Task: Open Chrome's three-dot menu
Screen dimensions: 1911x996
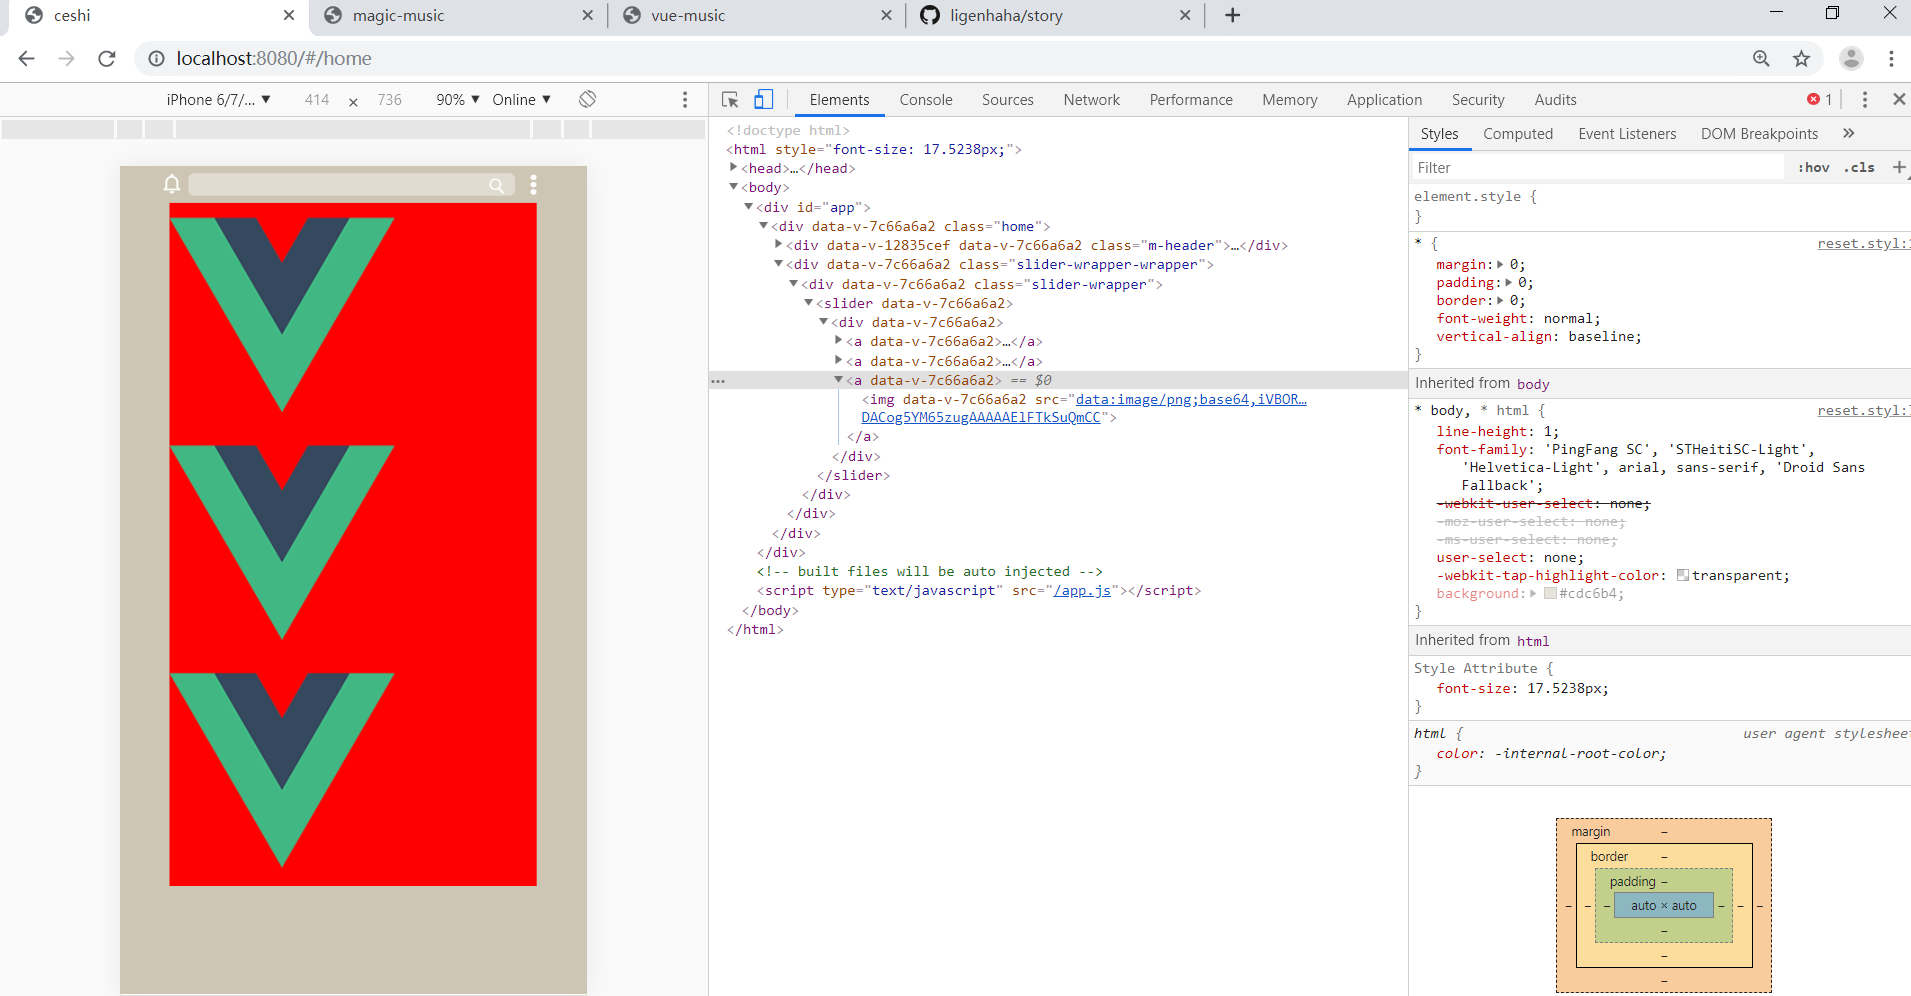Action: point(1891,59)
